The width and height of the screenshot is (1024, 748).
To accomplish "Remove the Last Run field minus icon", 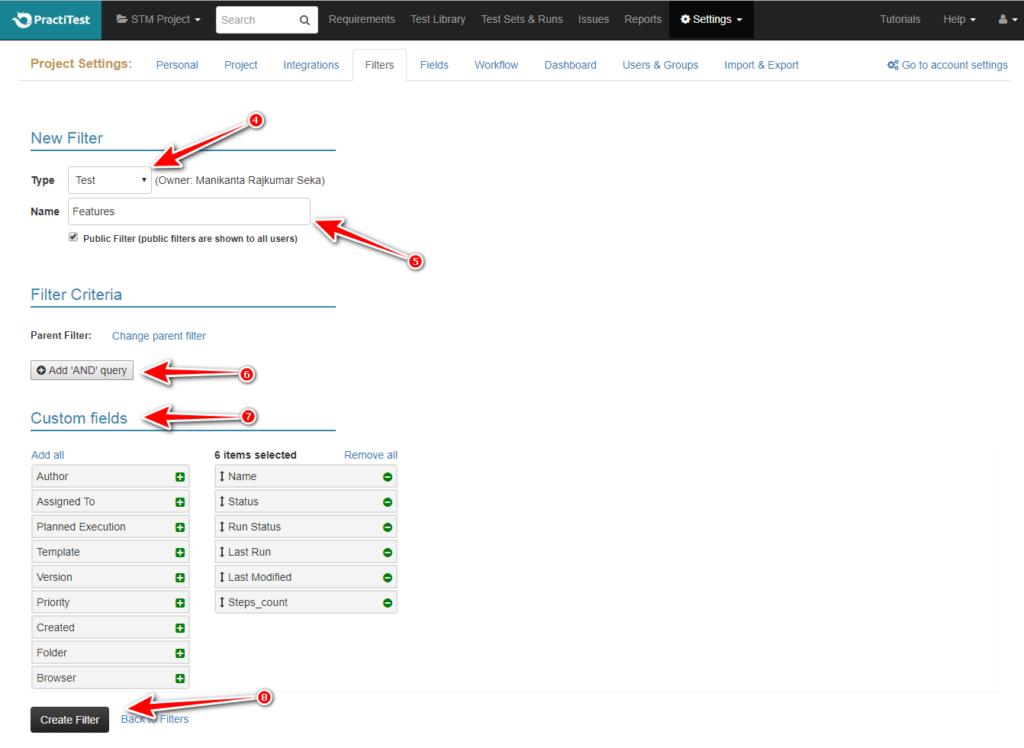I will [385, 551].
